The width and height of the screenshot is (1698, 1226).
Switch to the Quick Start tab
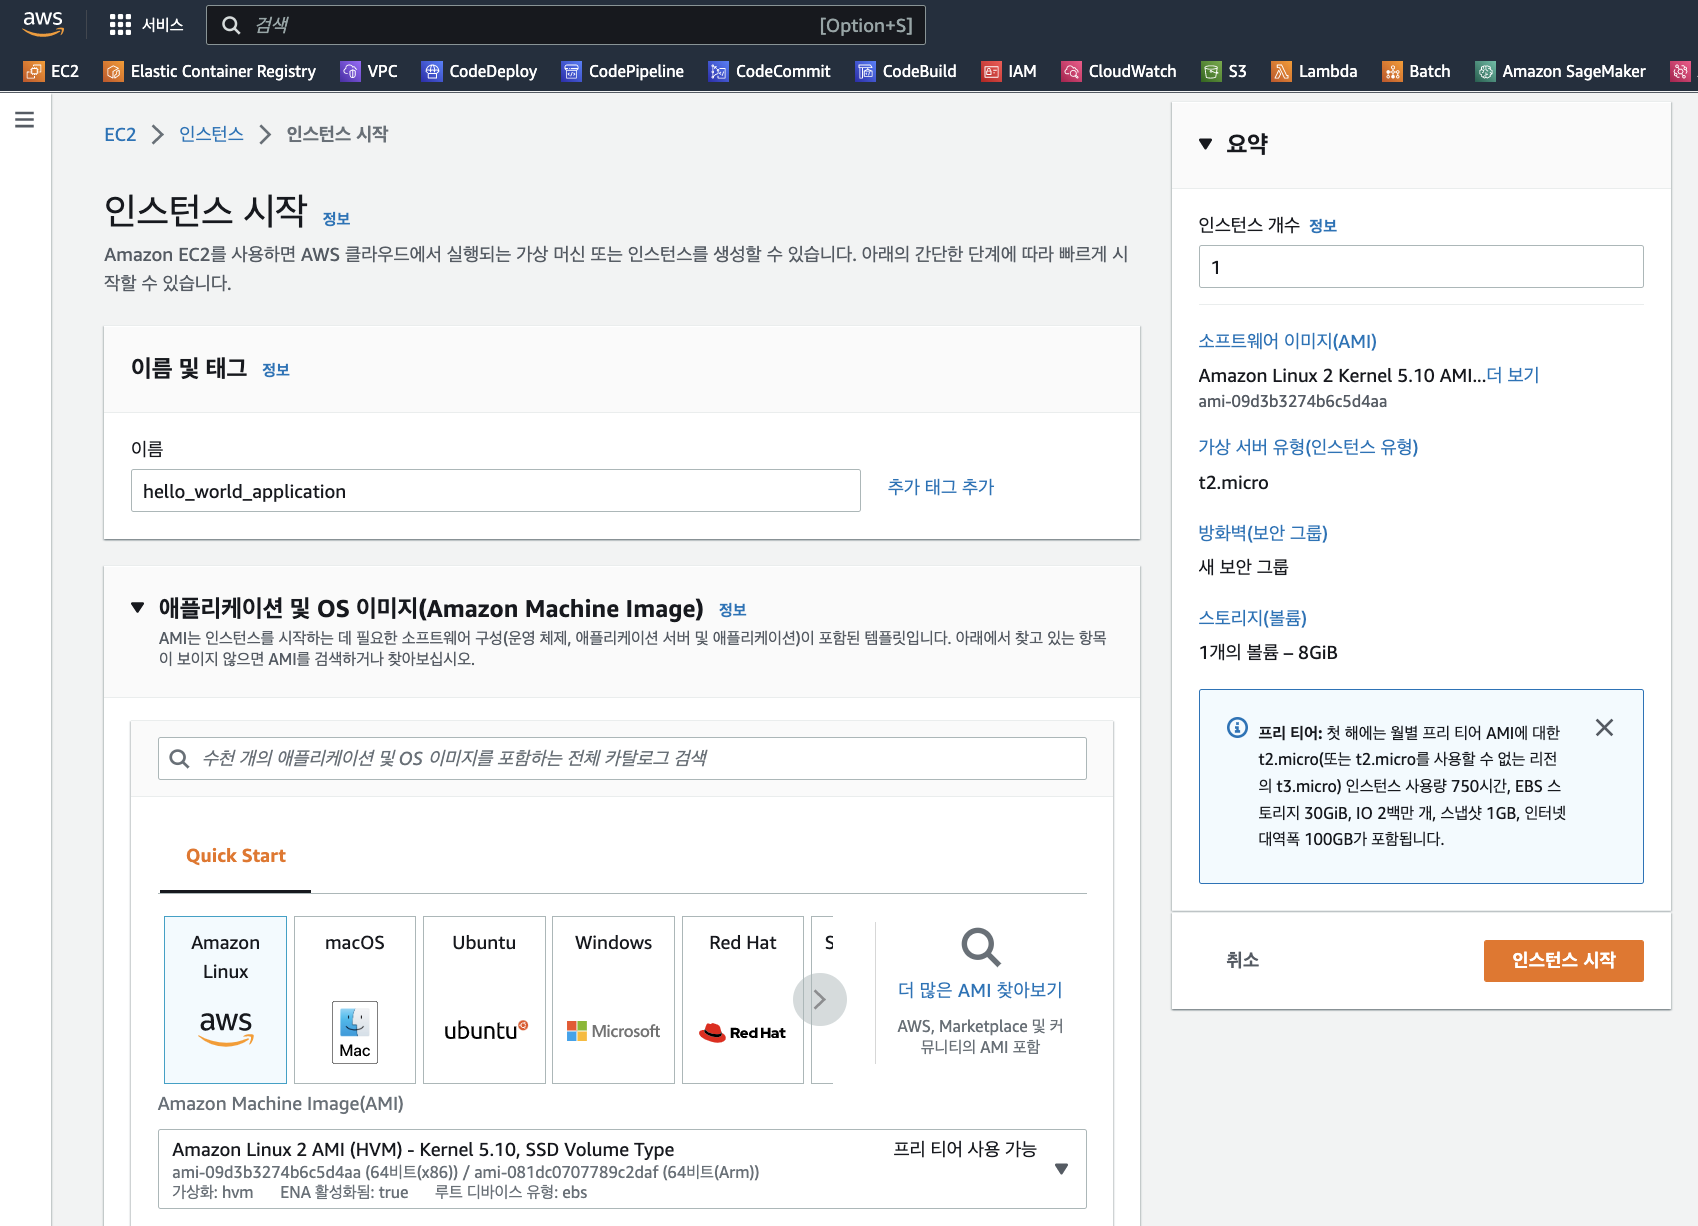coord(236,856)
